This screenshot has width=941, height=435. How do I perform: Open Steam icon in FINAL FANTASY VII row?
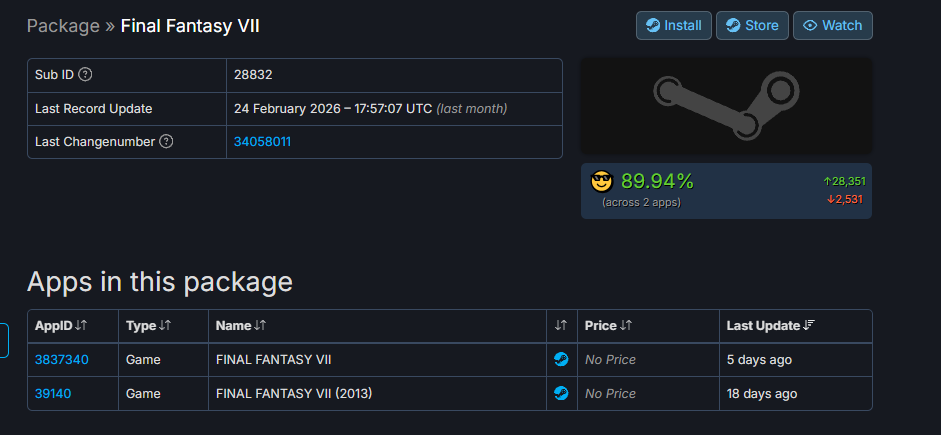coord(561,360)
